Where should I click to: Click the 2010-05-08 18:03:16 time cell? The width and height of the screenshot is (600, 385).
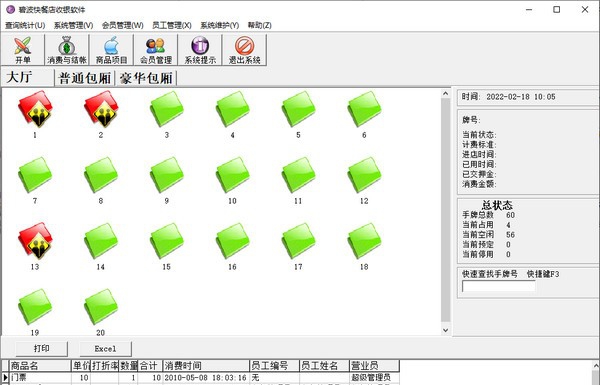206,378
